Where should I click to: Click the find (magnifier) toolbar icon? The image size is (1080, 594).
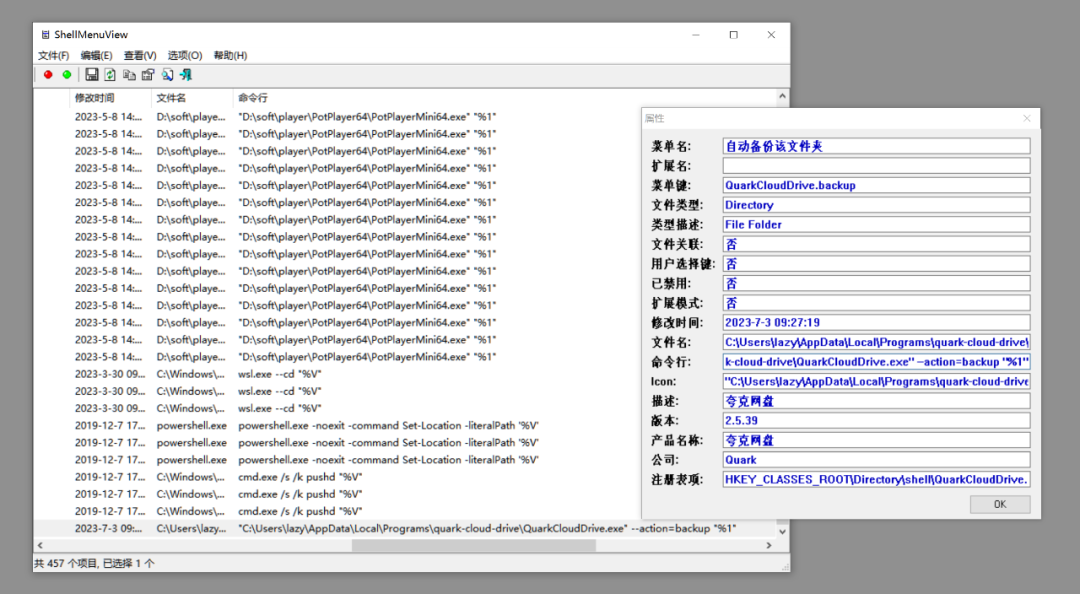click(x=167, y=75)
